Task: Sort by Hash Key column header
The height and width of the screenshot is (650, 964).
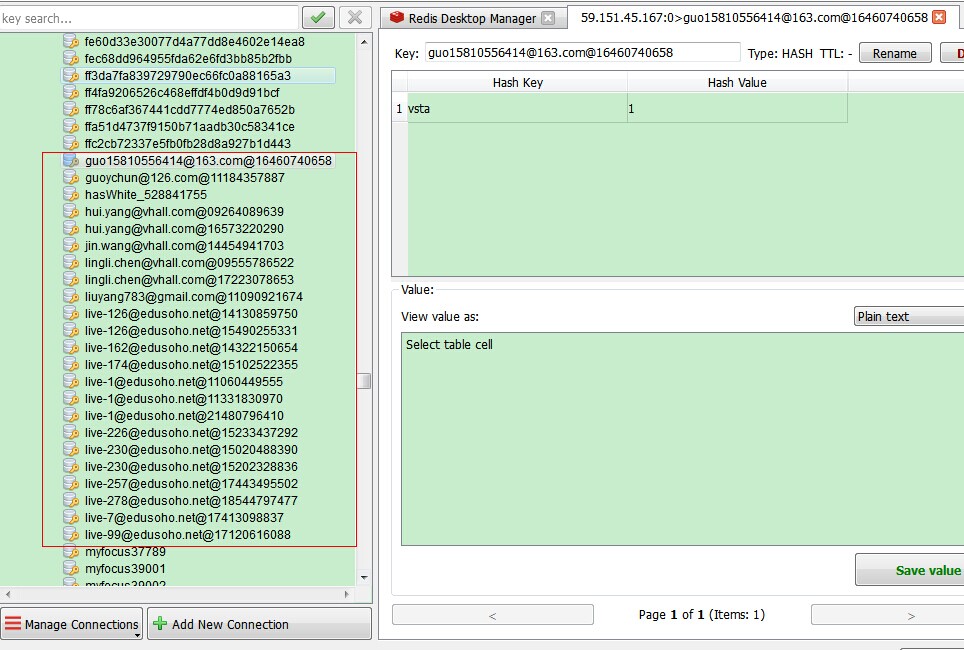Action: click(x=517, y=82)
